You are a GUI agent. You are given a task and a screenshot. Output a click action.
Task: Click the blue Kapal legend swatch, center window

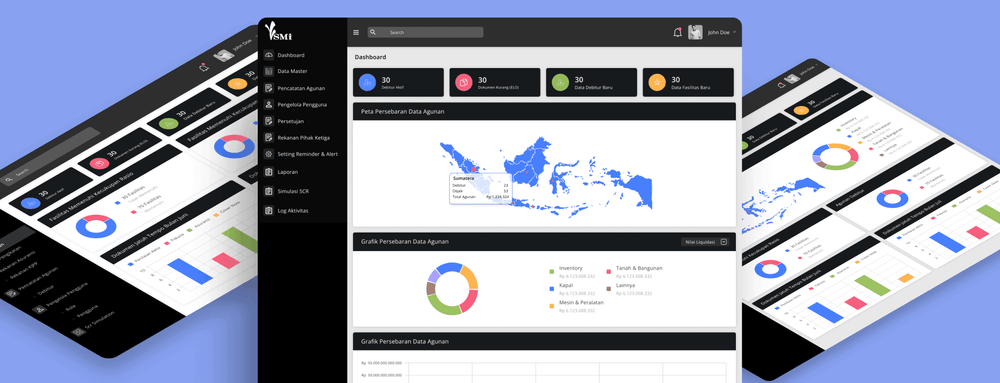pos(552,289)
